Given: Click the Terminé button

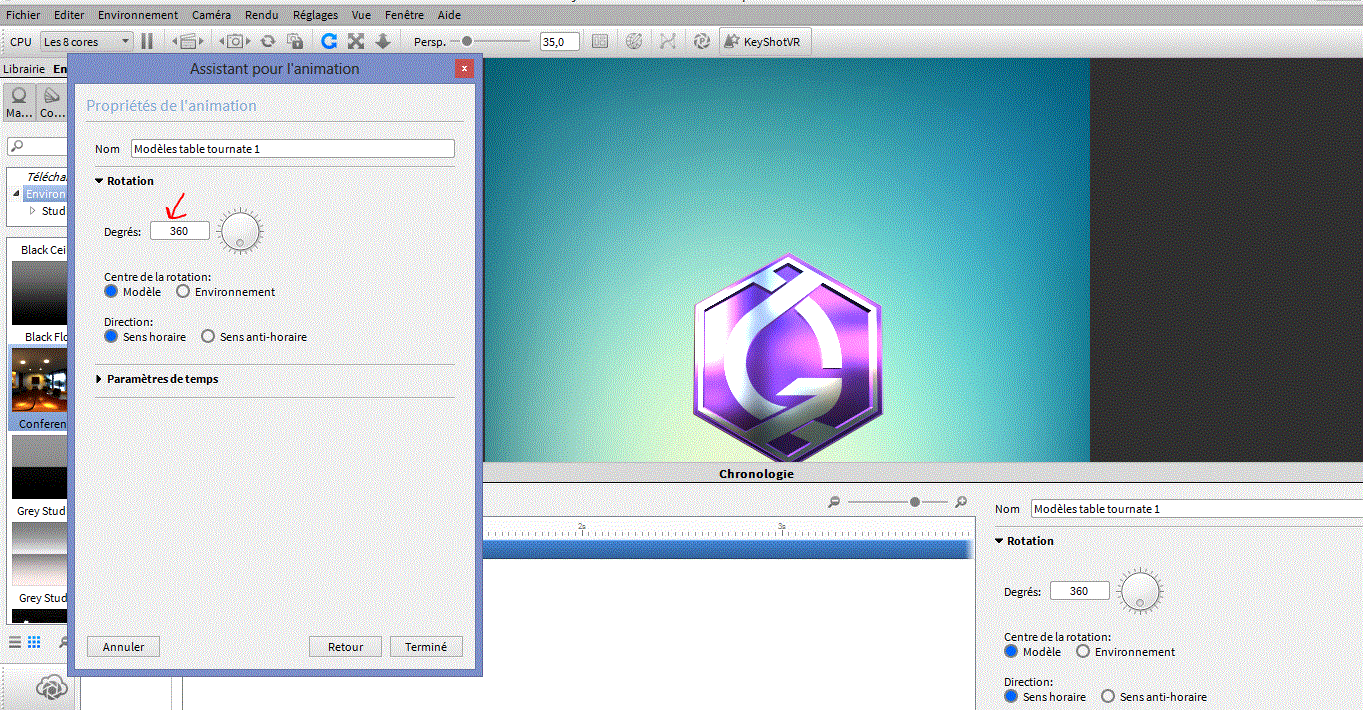Looking at the screenshot, I should pyautogui.click(x=426, y=647).
